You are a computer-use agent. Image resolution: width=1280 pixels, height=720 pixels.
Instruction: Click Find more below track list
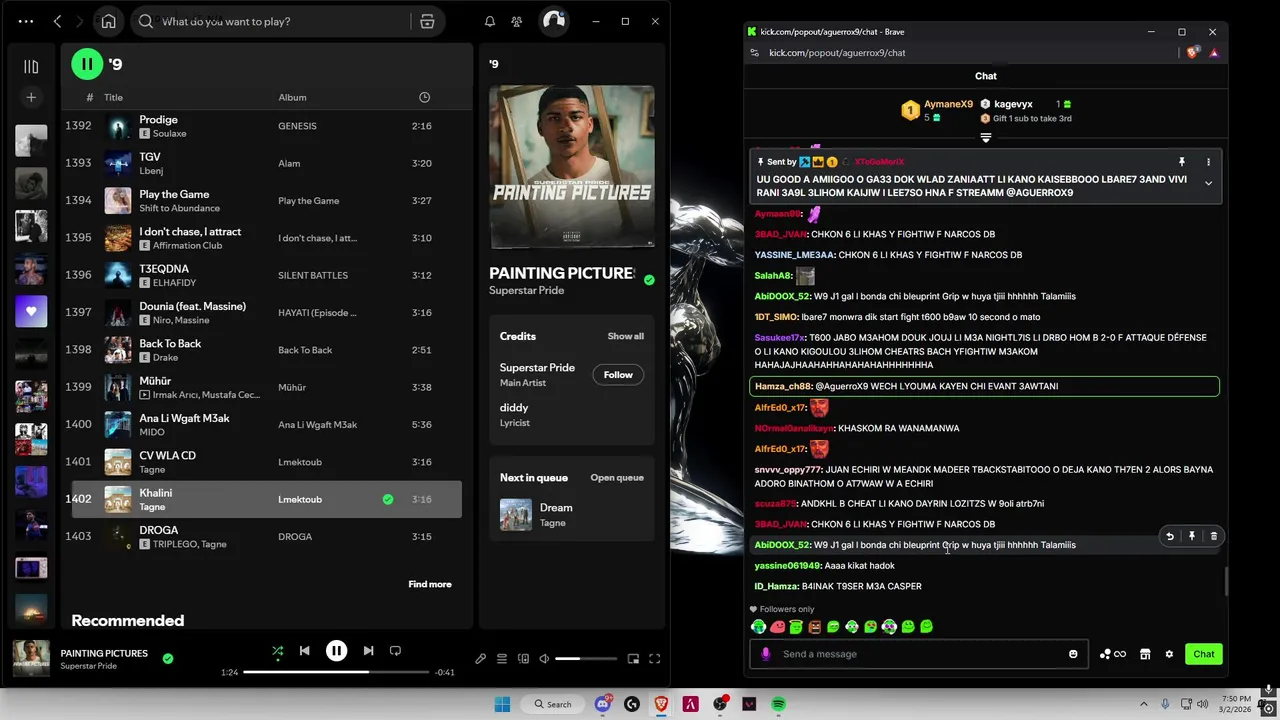pyautogui.click(x=430, y=584)
